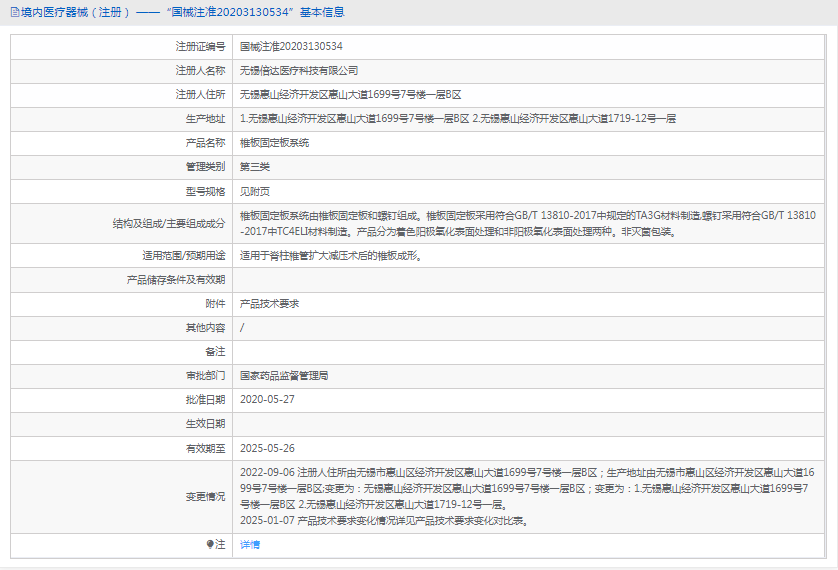This screenshot has height=570, width=838.
Task: Click the 产品储存条件及有效期 label
Action: (x=176, y=279)
